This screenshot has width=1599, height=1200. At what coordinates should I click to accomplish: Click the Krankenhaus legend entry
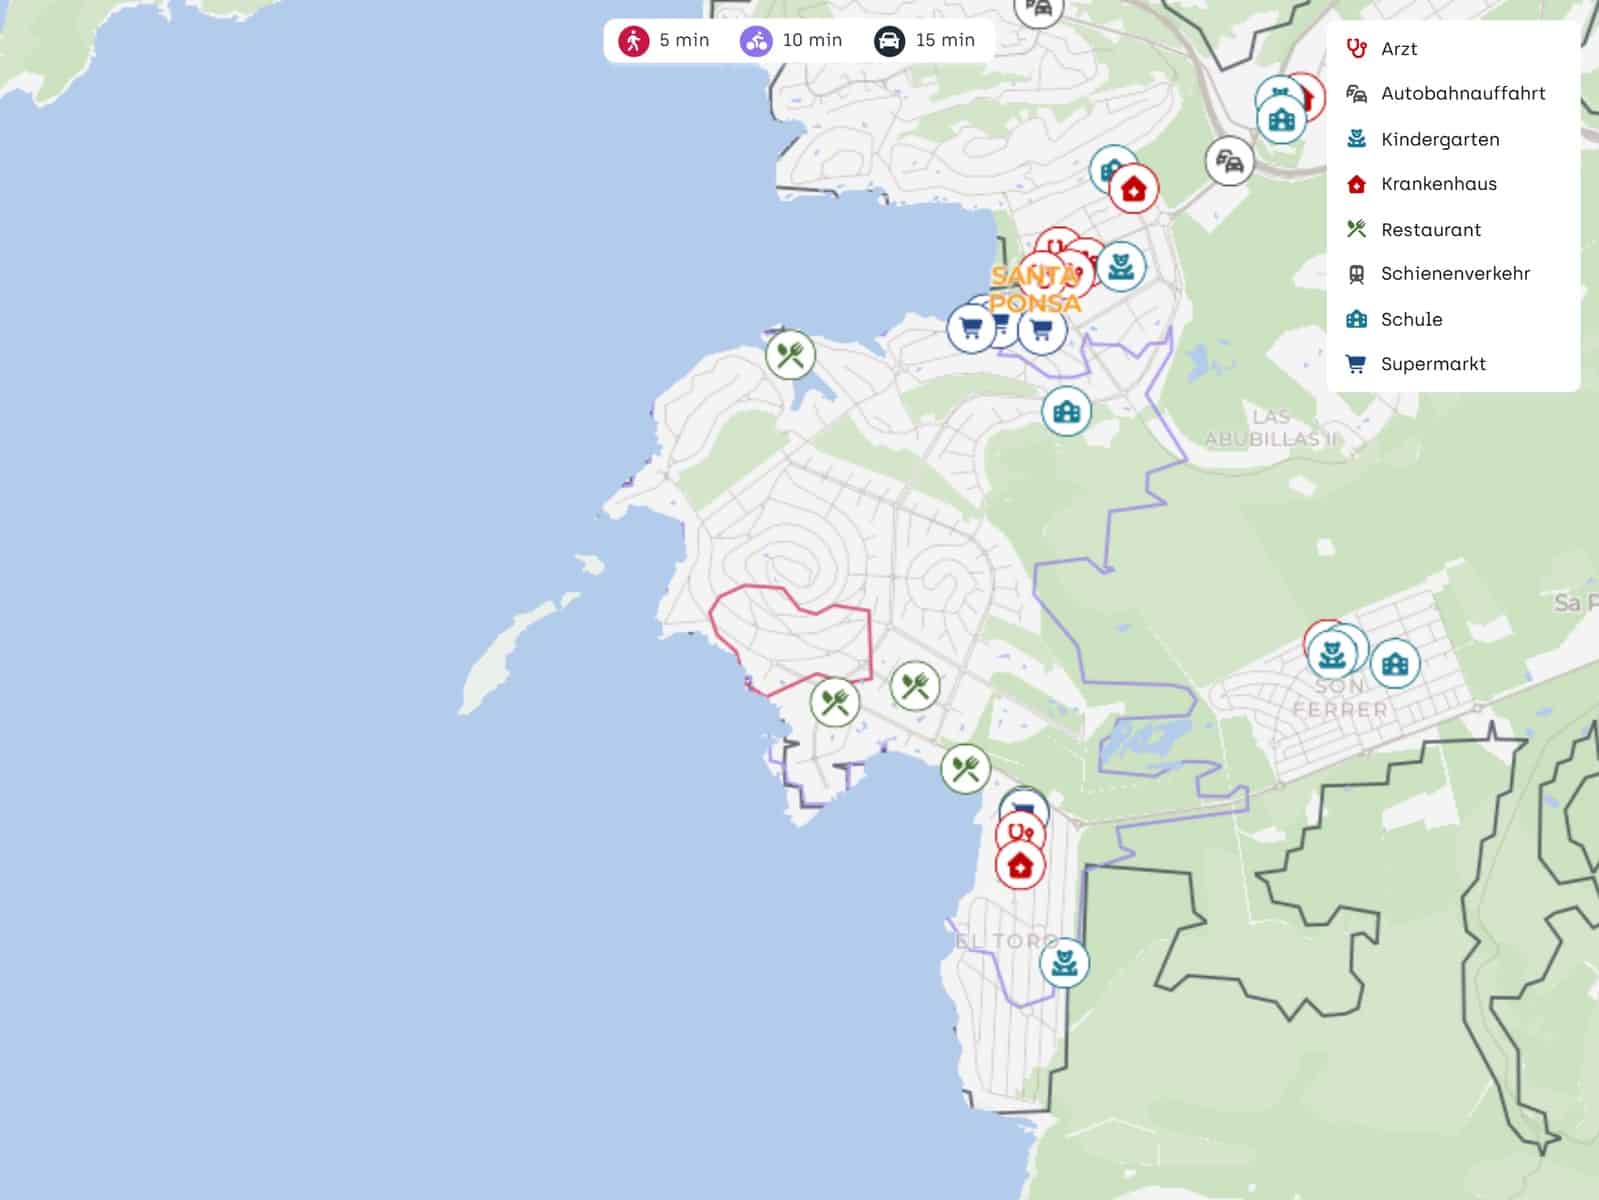[1438, 184]
